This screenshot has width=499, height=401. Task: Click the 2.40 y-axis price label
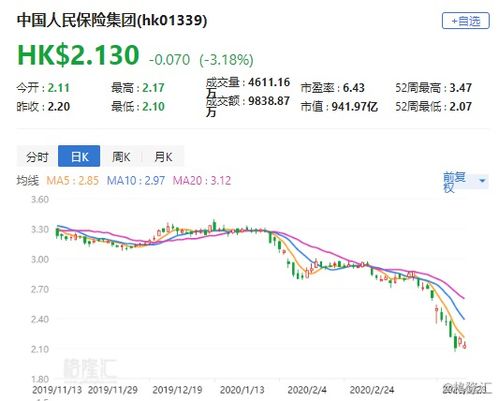click(x=40, y=319)
